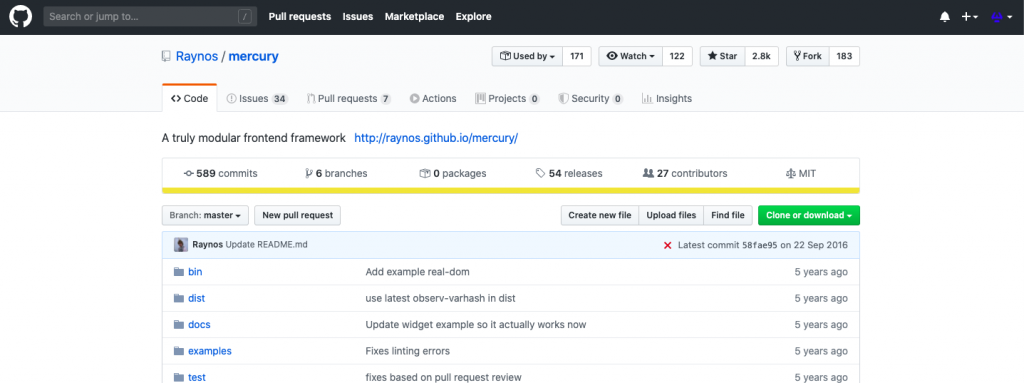Expand the Used by dropdown
The height and width of the screenshot is (383, 1024).
point(527,56)
